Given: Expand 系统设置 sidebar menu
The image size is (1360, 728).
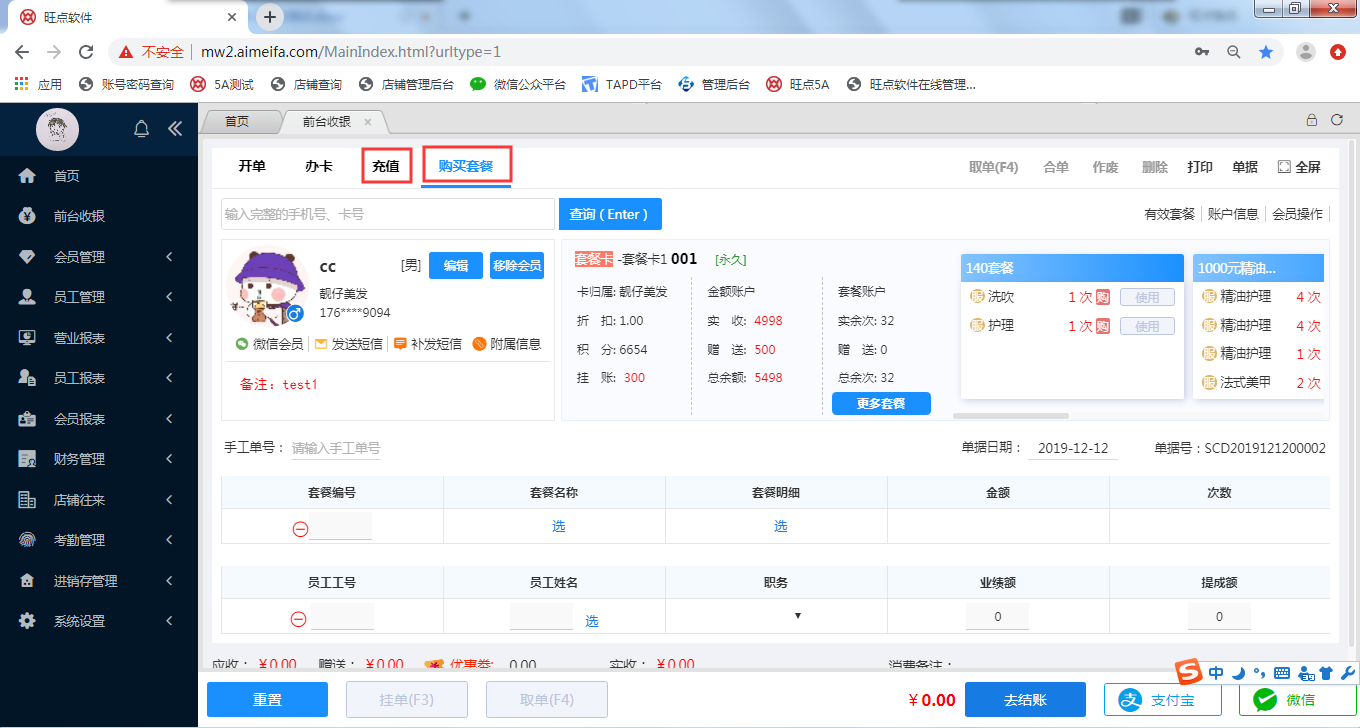Looking at the screenshot, I should (x=100, y=621).
